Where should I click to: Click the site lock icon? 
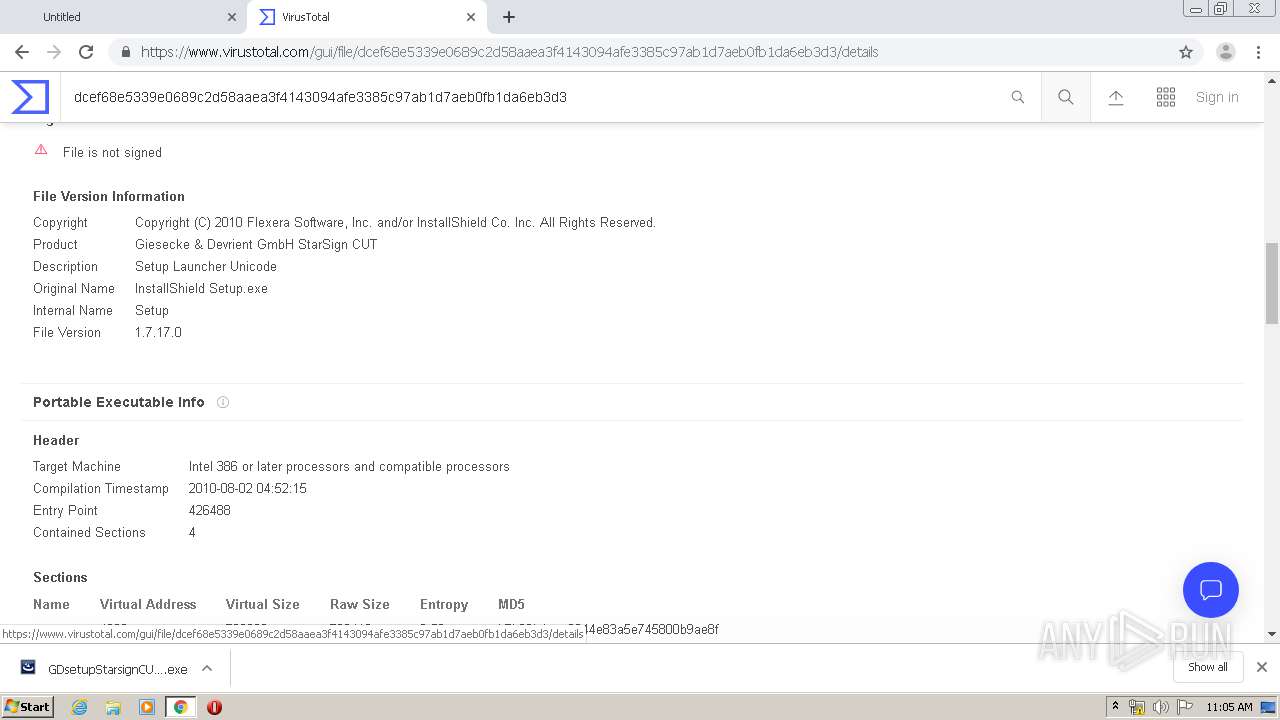tap(125, 52)
